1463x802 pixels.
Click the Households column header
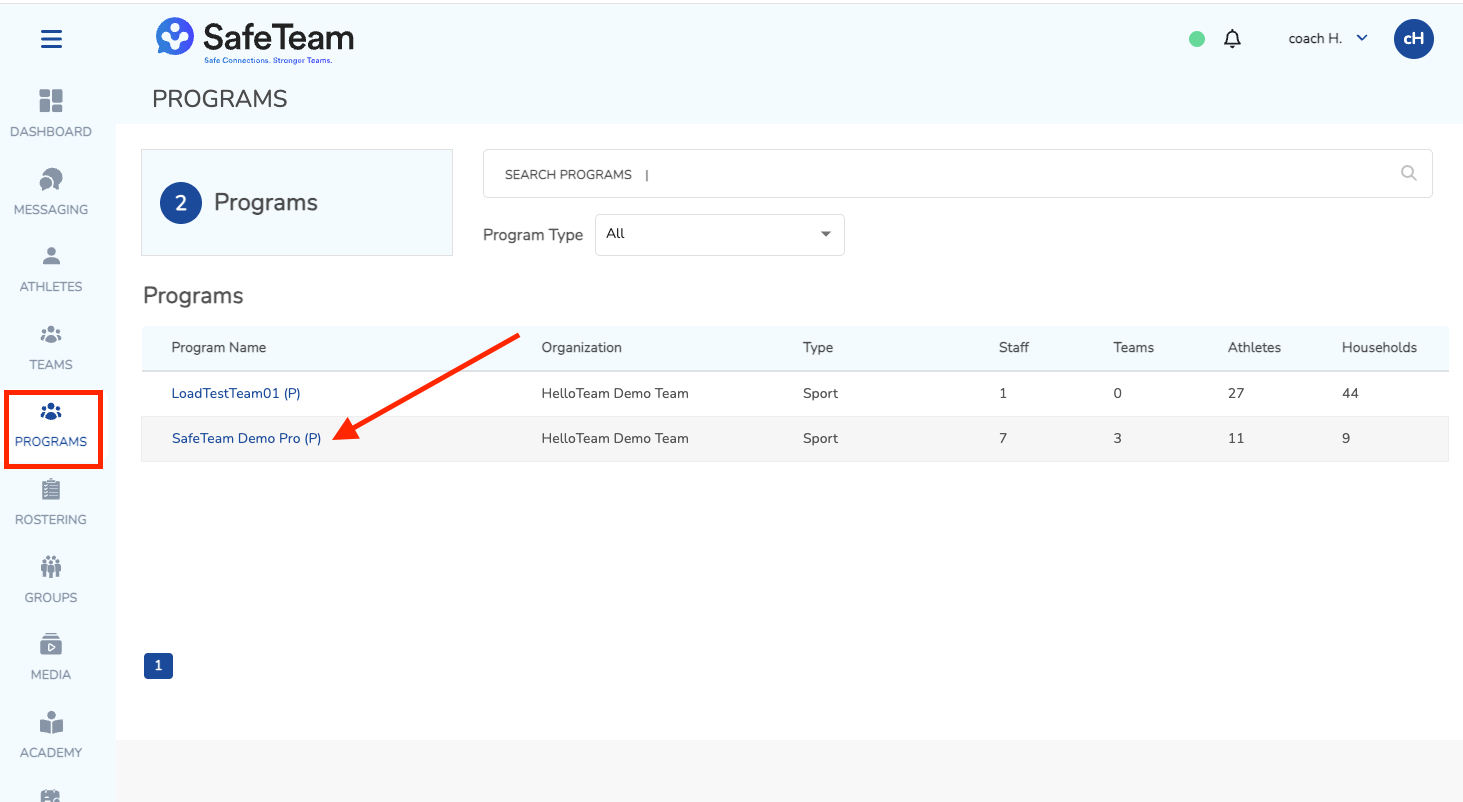1379,347
